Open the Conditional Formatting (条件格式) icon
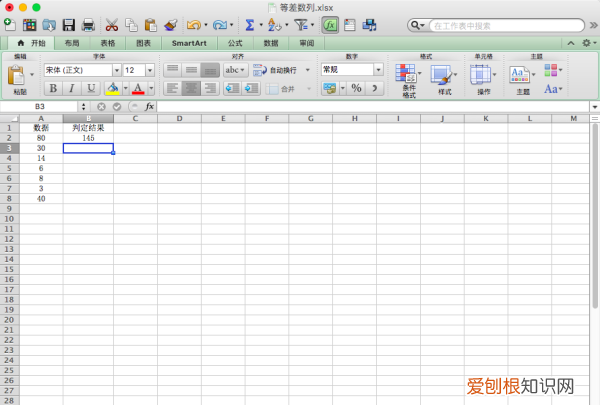600x405 pixels. 407,78
